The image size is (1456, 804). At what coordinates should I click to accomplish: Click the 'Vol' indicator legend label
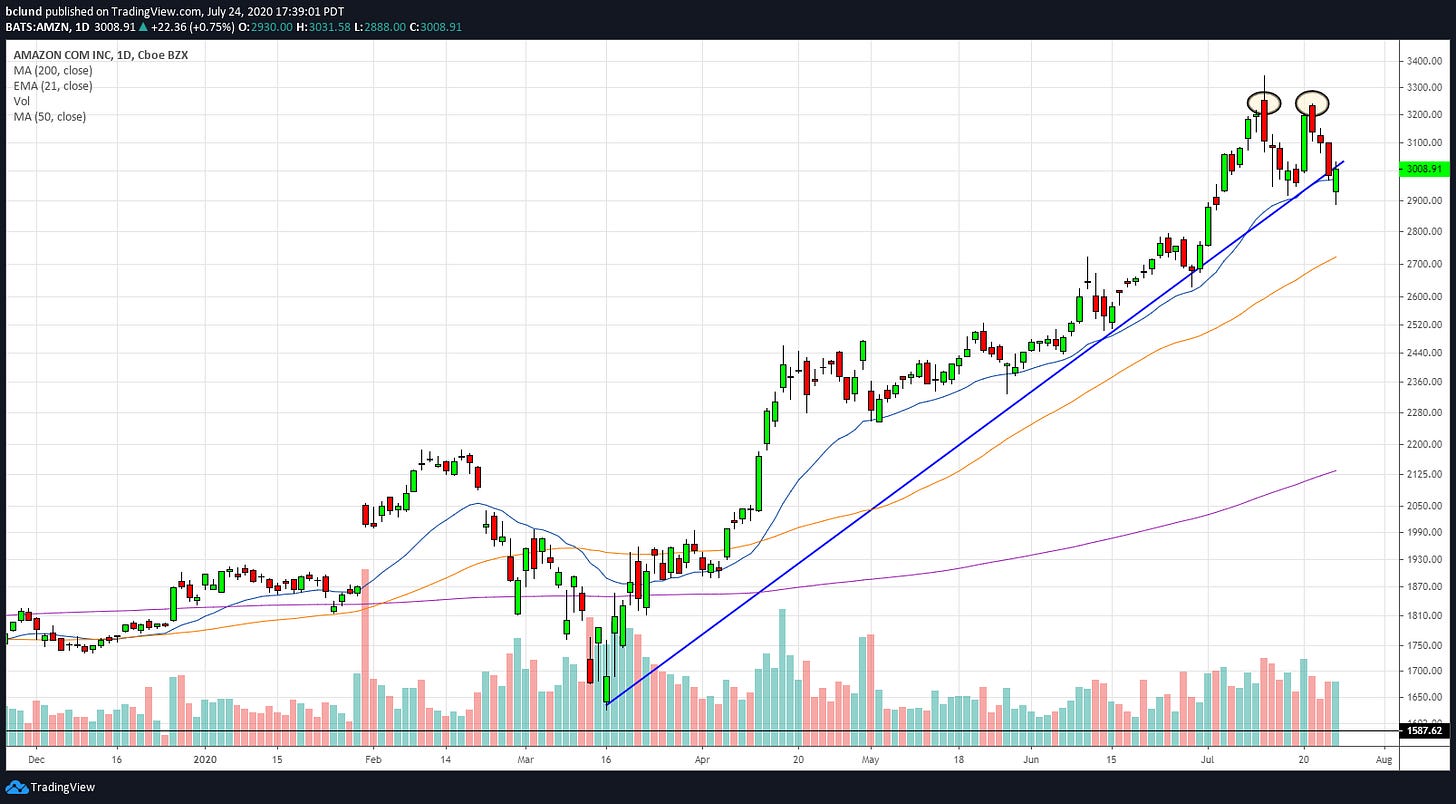click(x=22, y=101)
